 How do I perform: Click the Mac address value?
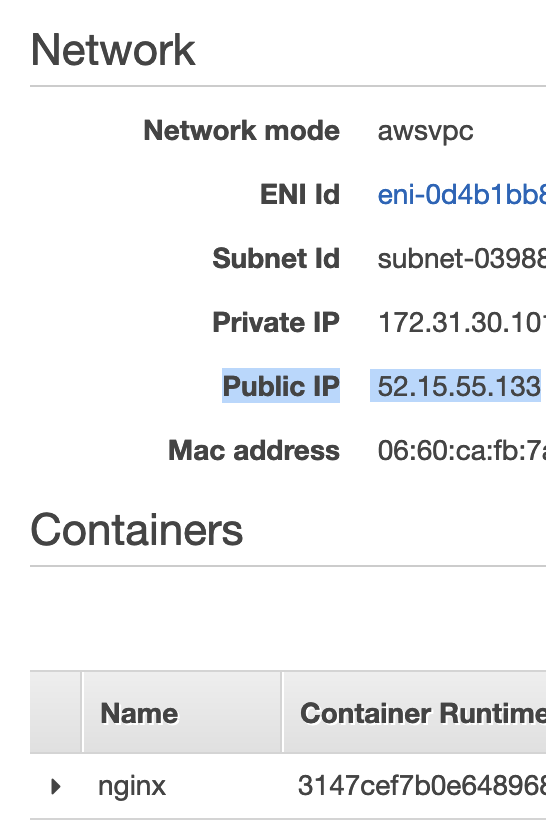462,450
